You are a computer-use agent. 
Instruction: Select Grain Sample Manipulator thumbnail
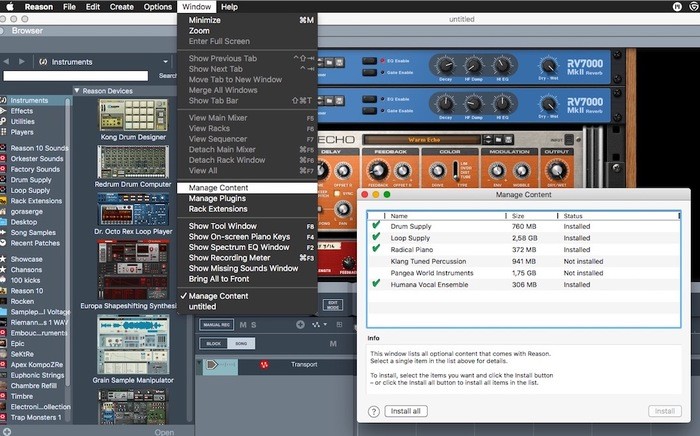pos(133,345)
